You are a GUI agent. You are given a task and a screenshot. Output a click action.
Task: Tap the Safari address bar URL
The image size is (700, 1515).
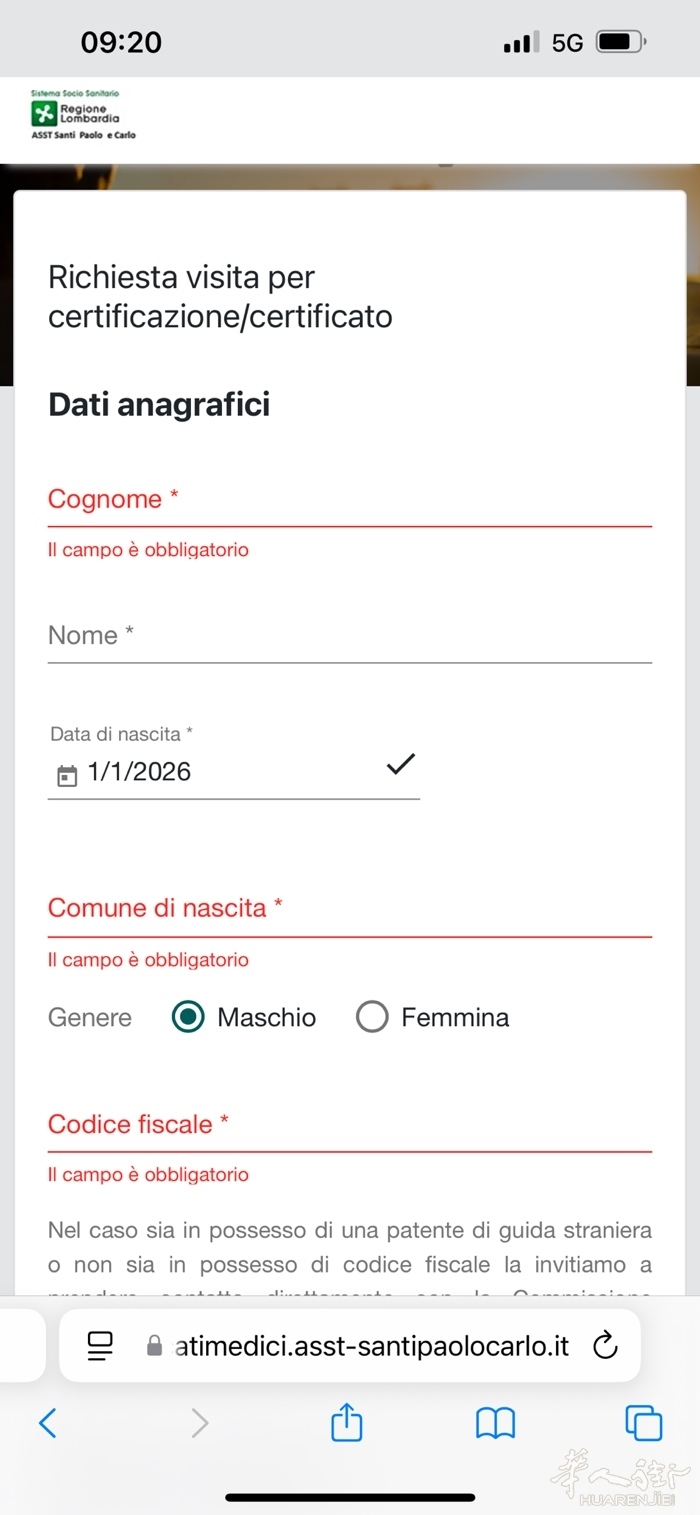tap(372, 1346)
